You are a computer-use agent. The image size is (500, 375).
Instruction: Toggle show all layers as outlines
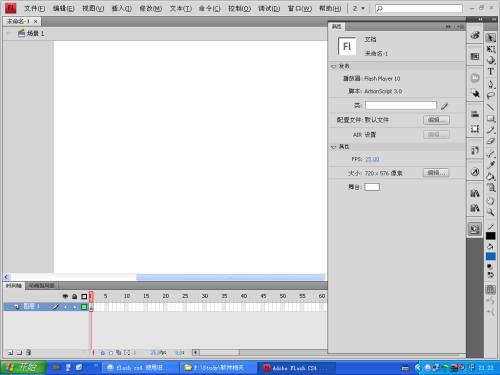84,296
